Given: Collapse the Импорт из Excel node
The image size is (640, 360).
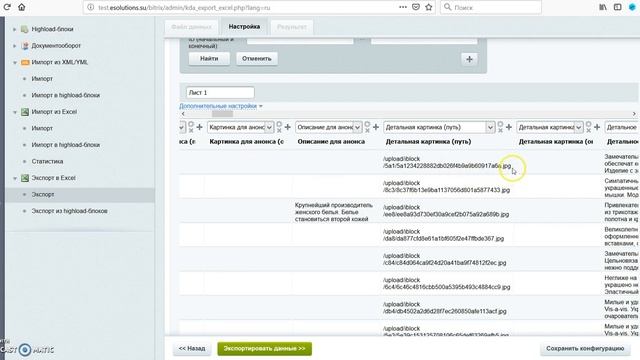Looking at the screenshot, I should pyautogui.click(x=15, y=112).
